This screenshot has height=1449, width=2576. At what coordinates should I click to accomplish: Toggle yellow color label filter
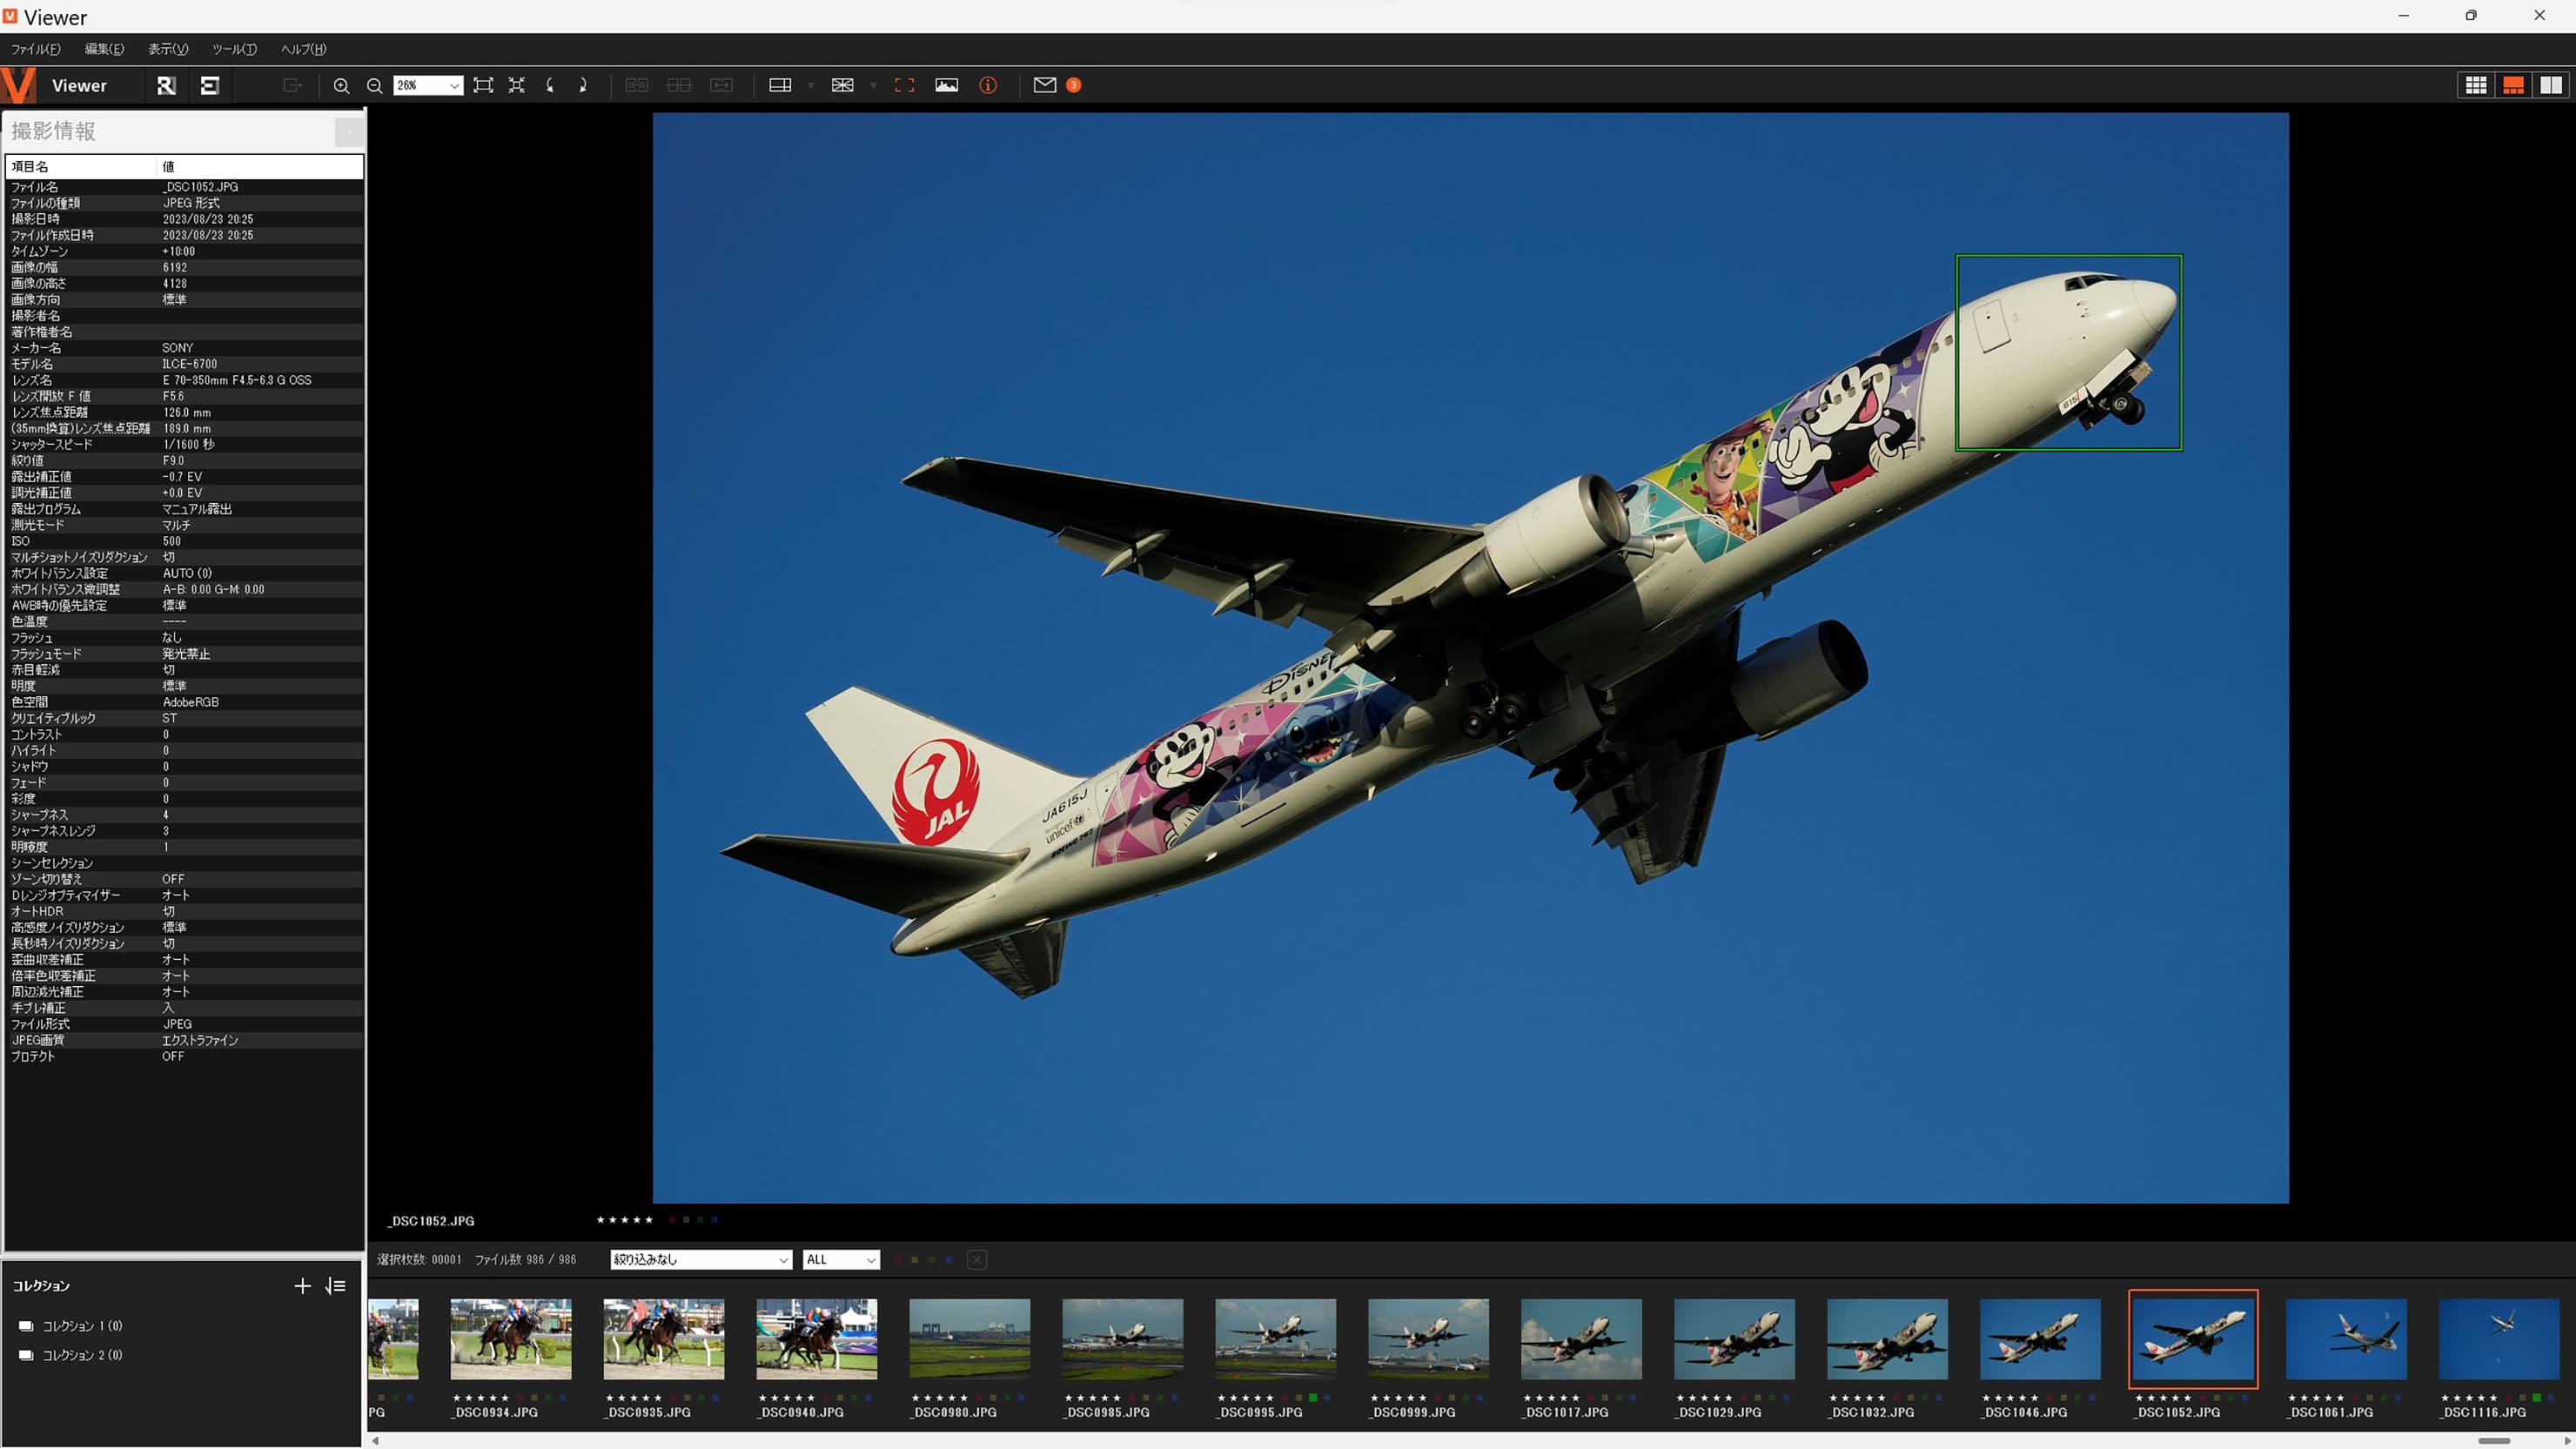[x=915, y=1260]
